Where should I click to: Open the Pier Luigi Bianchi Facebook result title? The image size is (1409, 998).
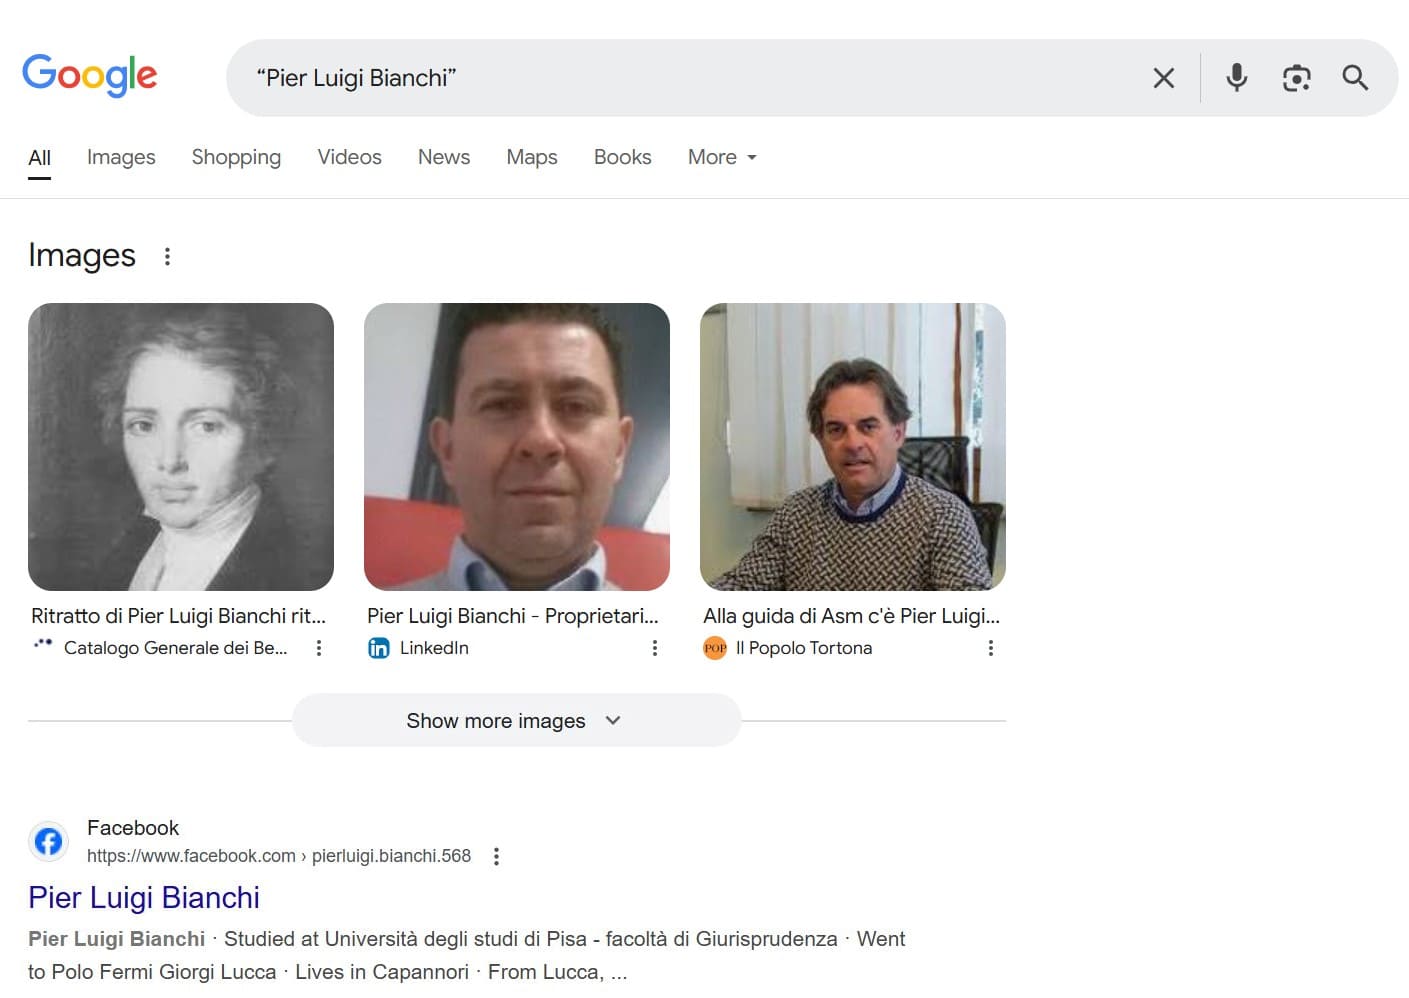[144, 898]
